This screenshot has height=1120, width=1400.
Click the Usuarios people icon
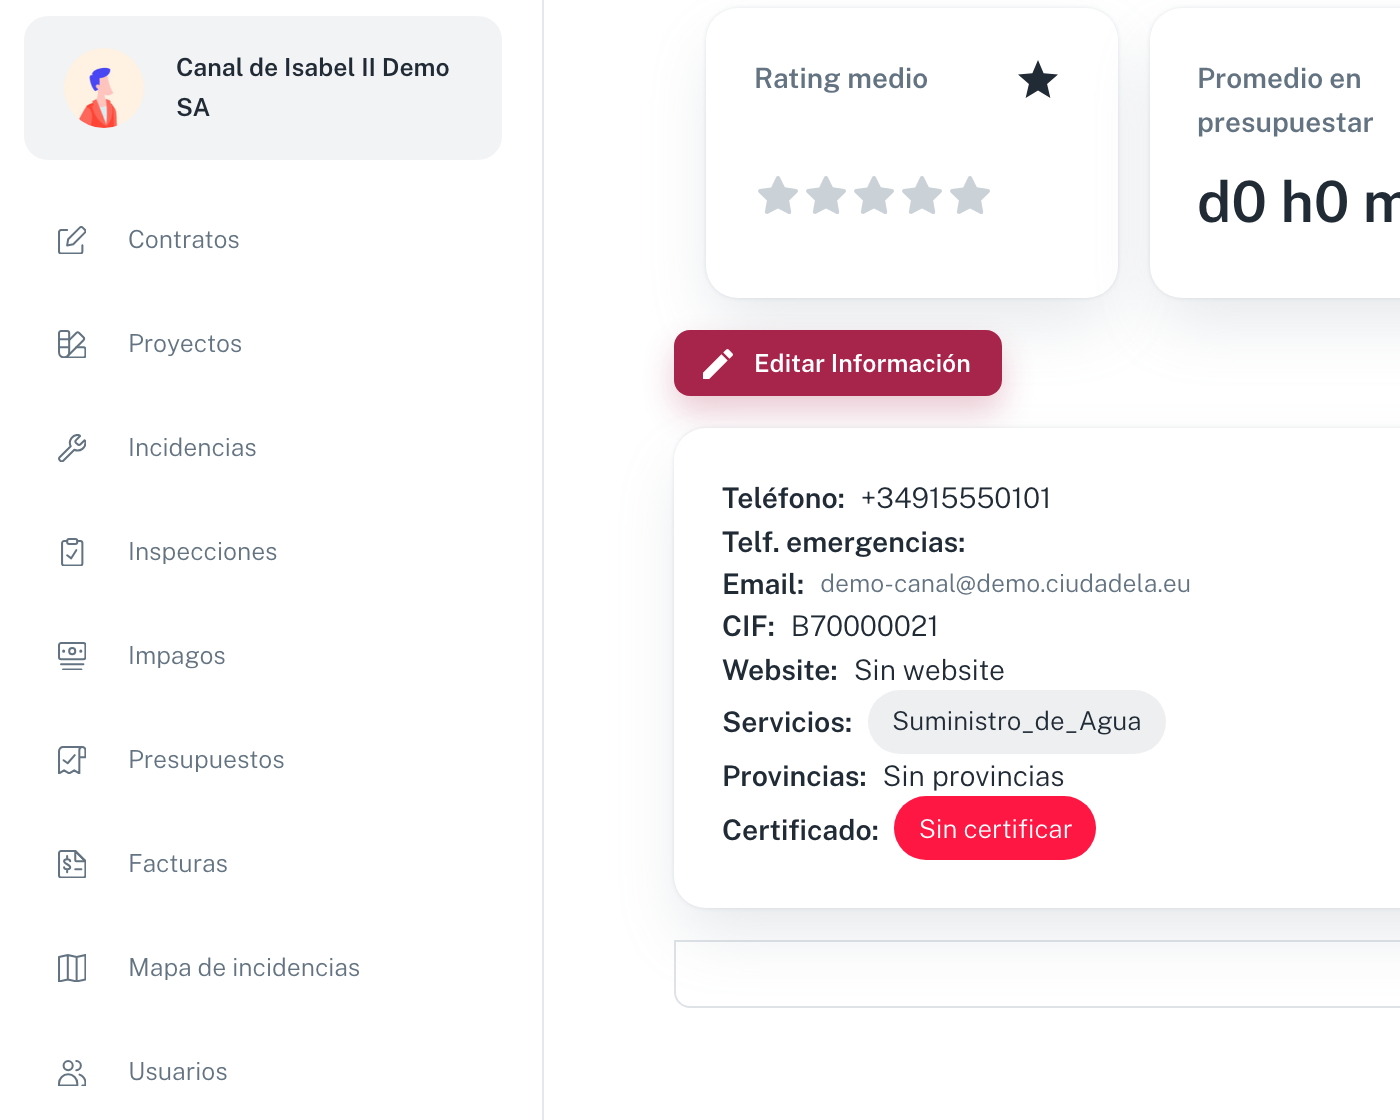tap(72, 1072)
